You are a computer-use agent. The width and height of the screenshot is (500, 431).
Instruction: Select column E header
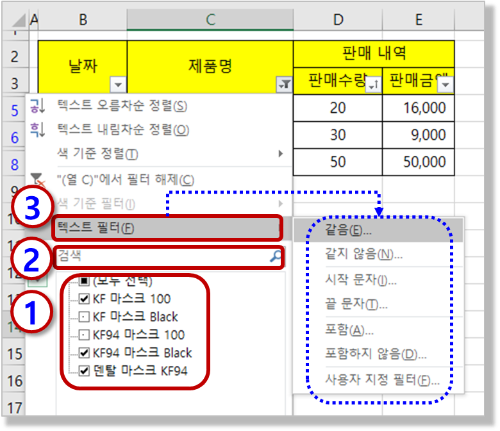point(419,20)
